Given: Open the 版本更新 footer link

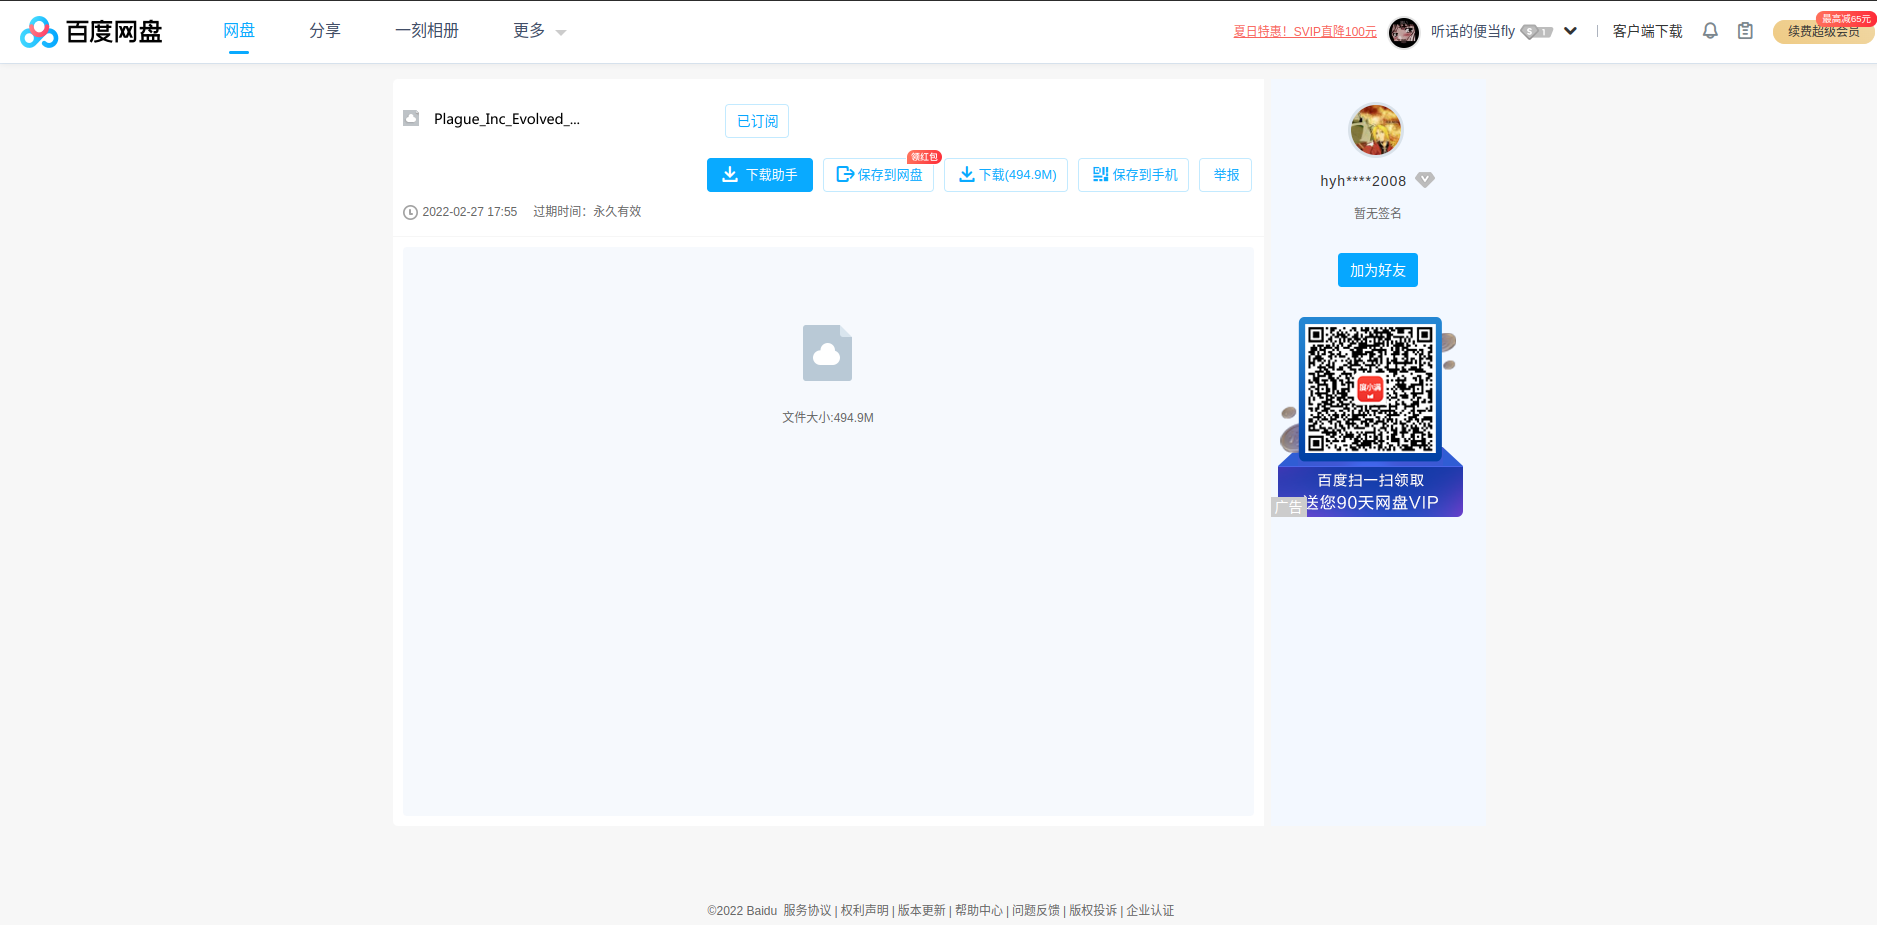Looking at the screenshot, I should (x=922, y=910).
